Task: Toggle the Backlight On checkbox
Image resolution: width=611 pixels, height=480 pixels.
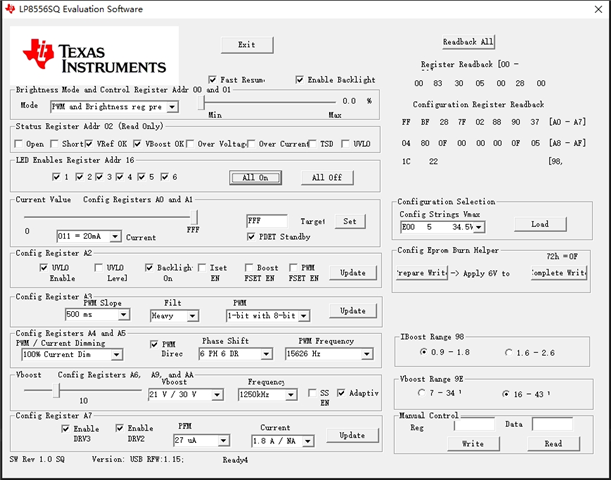Action: tap(149, 268)
